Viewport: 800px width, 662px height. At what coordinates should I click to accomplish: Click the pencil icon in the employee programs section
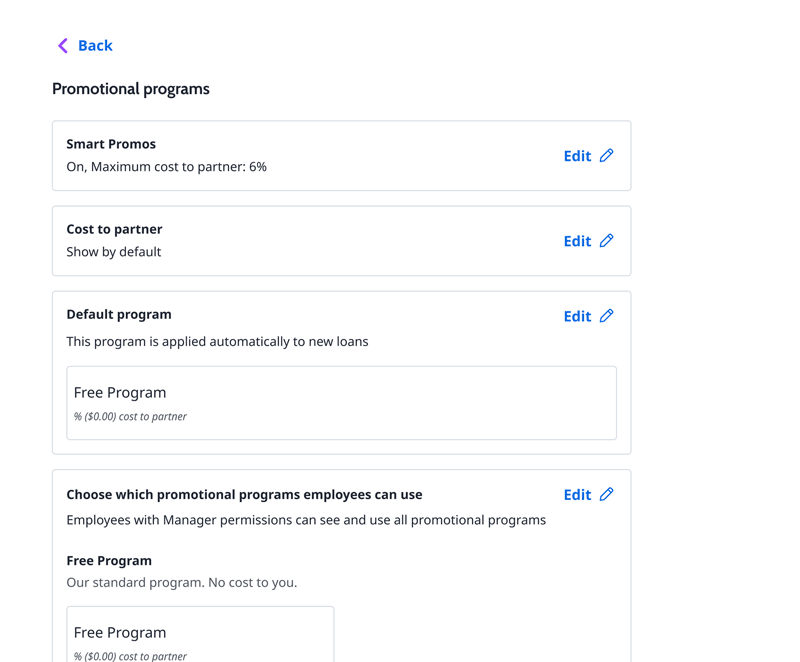point(609,494)
